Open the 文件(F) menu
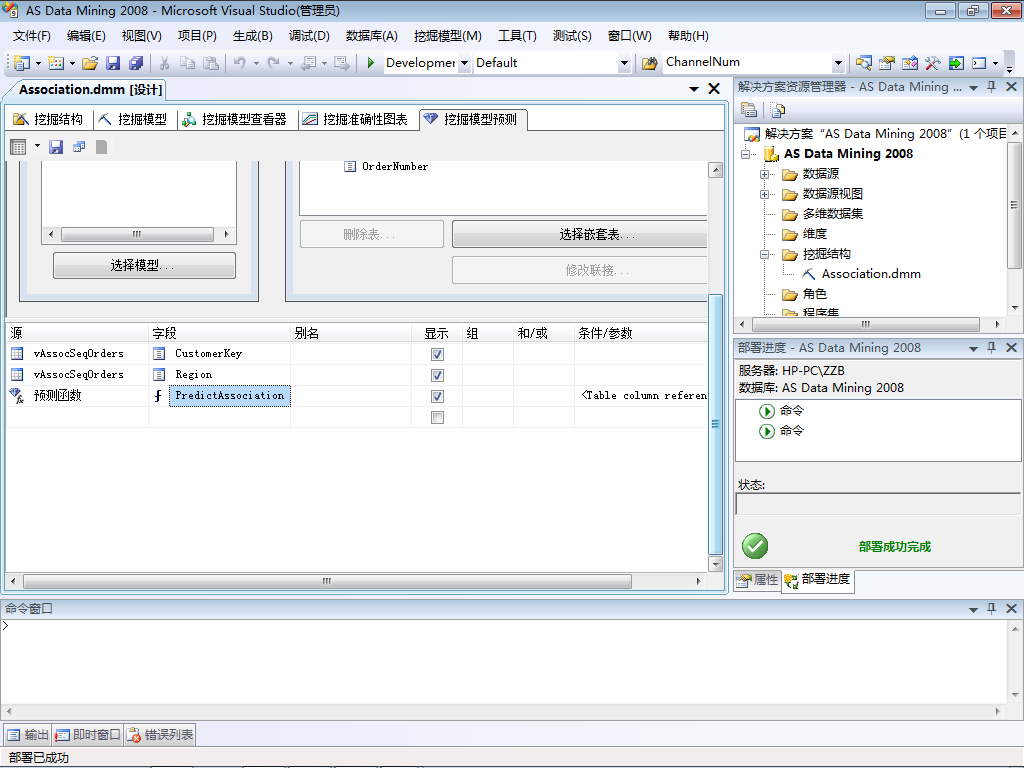Viewport: 1024px width, 768px height. 31,36
